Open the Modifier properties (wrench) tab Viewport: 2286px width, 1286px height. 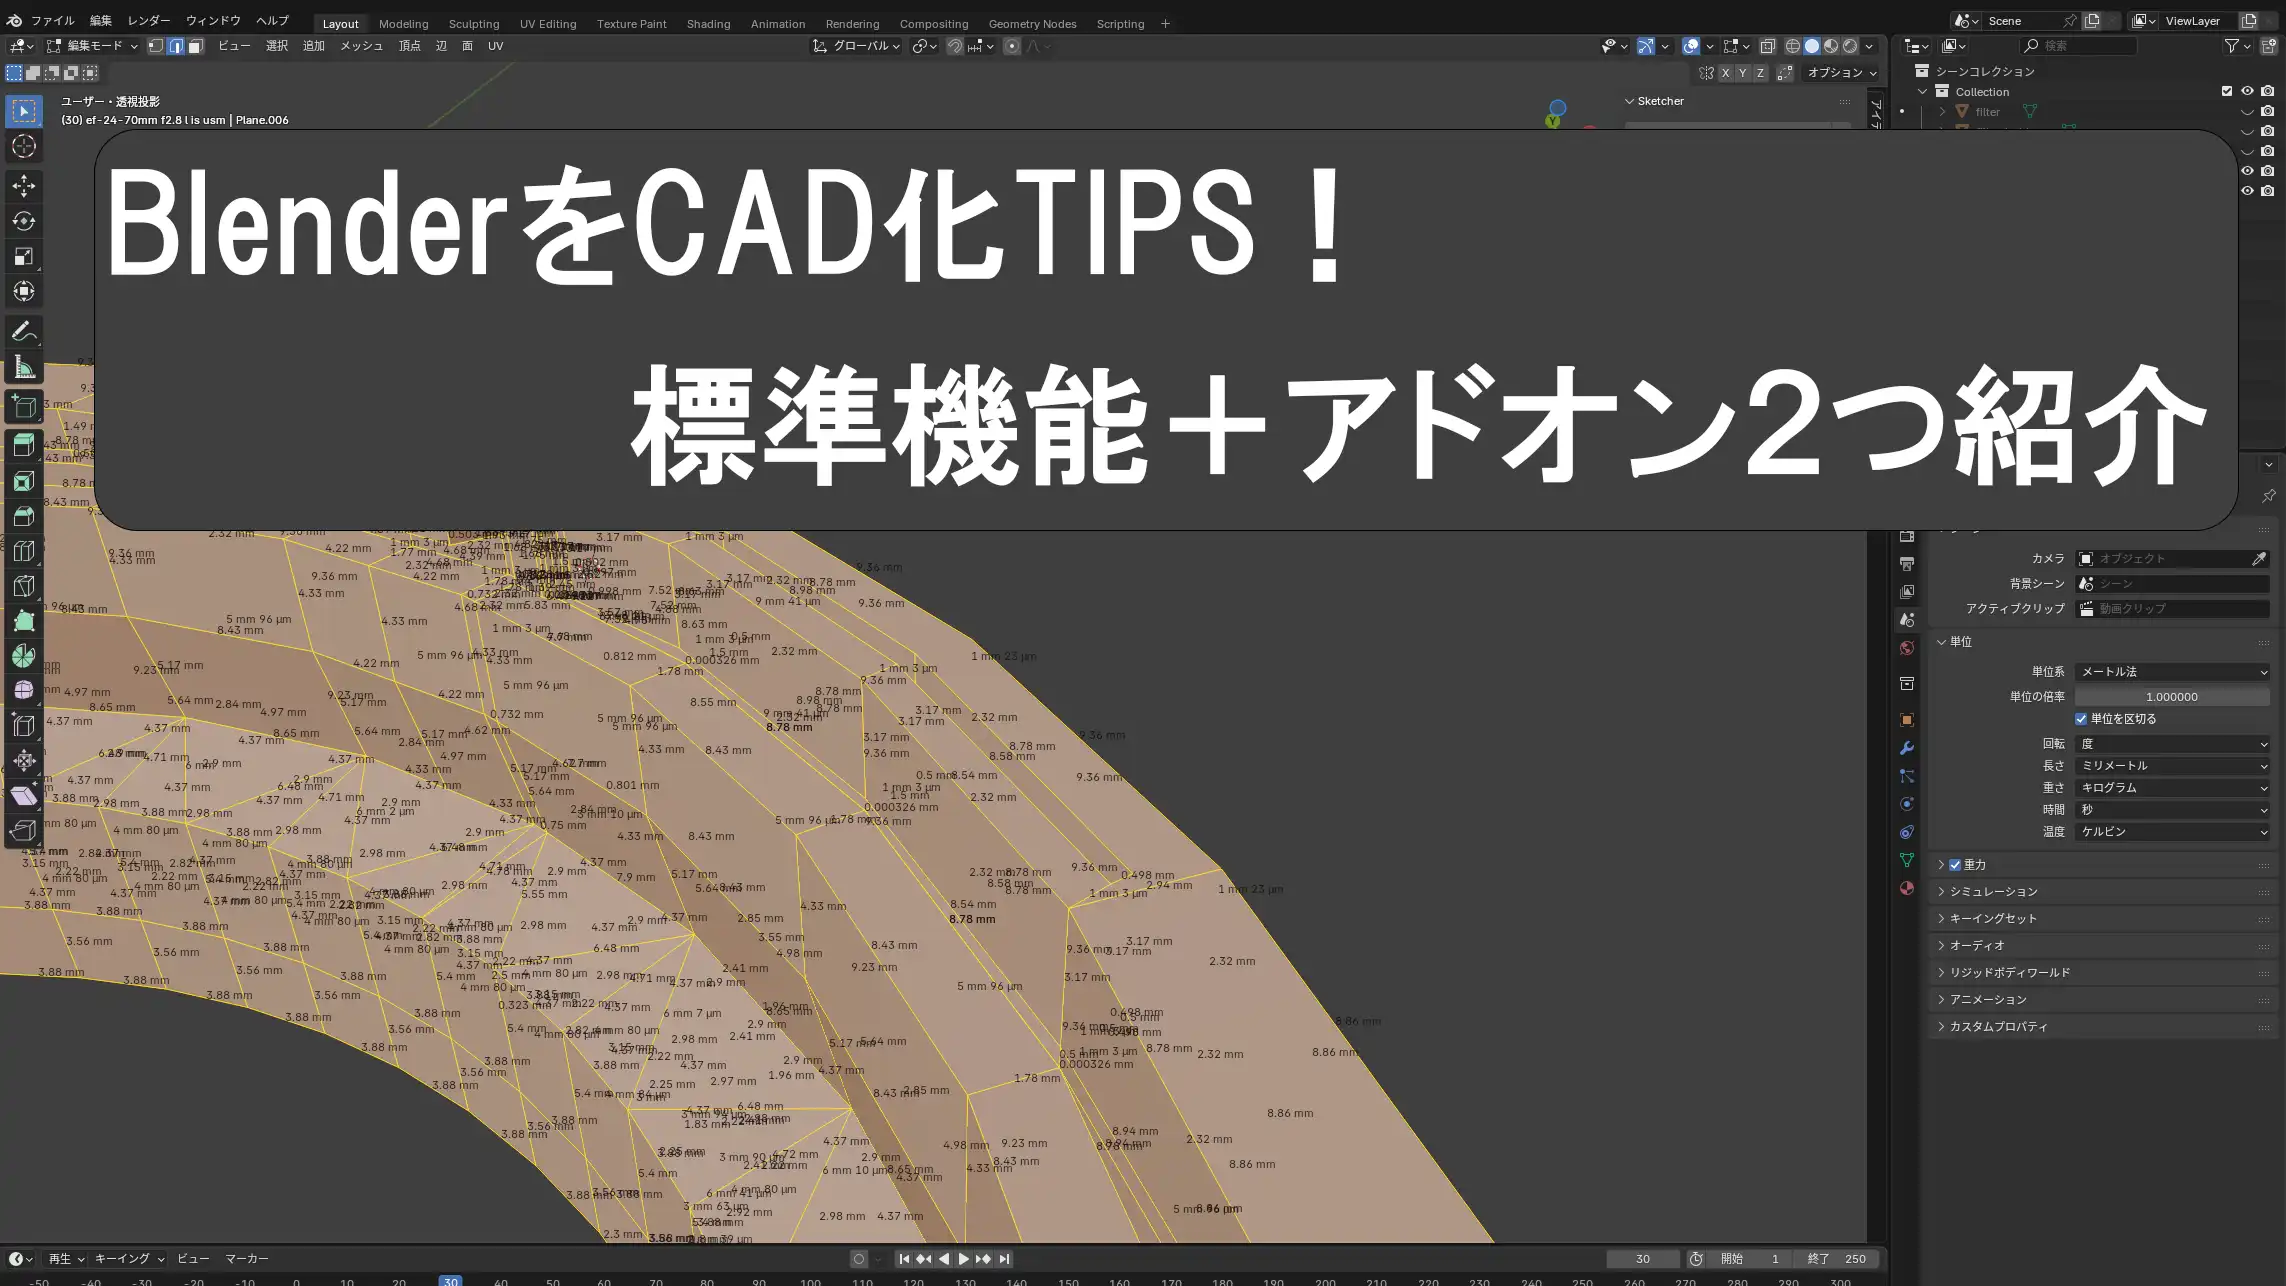pyautogui.click(x=1908, y=748)
